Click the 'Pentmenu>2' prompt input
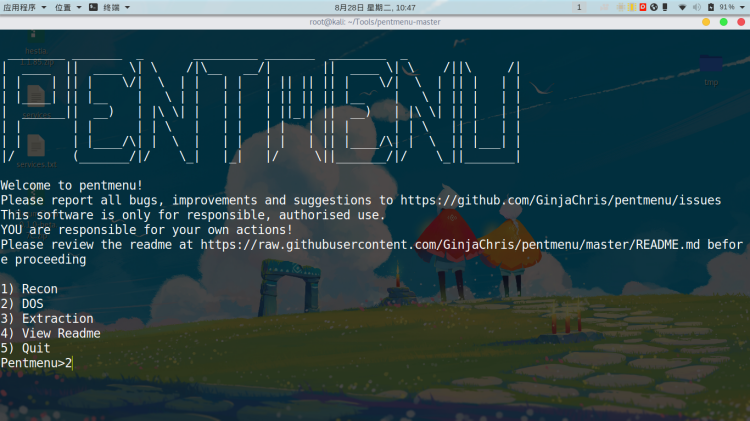This screenshot has height=421, width=750. coord(36,363)
